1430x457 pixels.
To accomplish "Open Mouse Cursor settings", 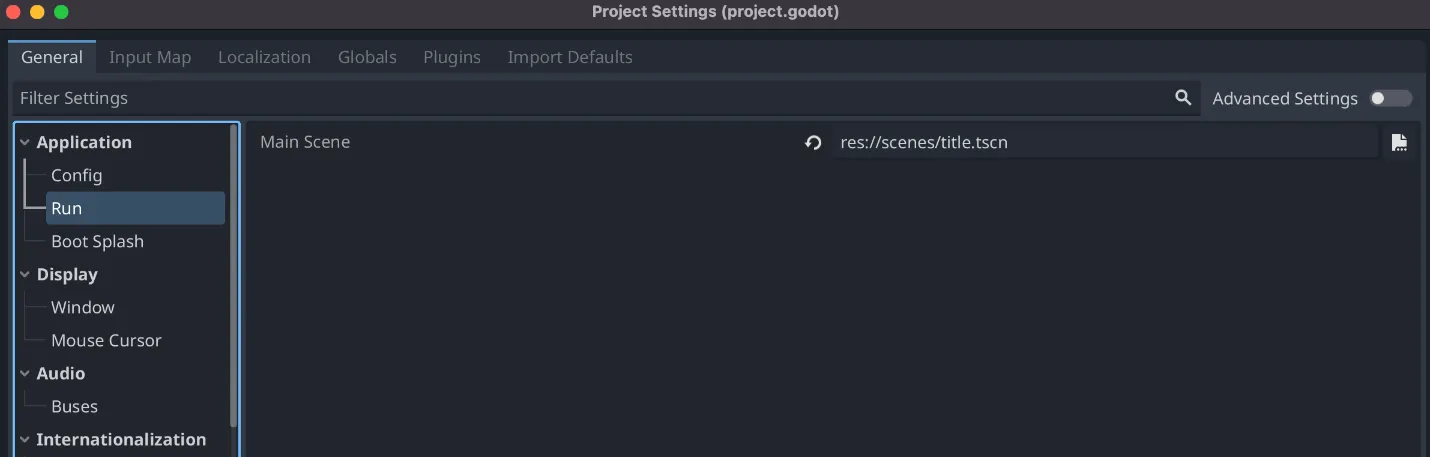I will pyautogui.click(x=106, y=341).
